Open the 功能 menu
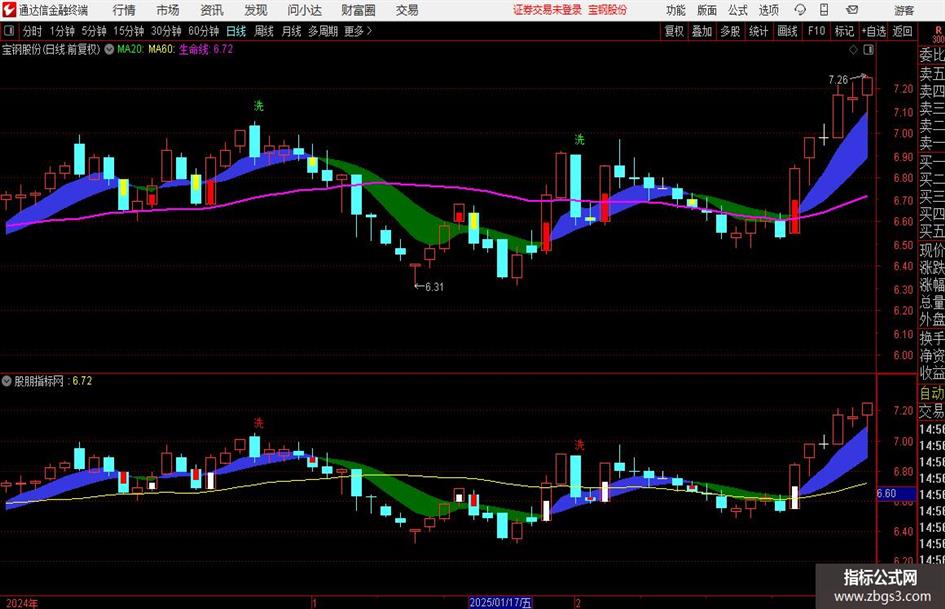Viewport: 945px width, 609px height. tap(676, 10)
